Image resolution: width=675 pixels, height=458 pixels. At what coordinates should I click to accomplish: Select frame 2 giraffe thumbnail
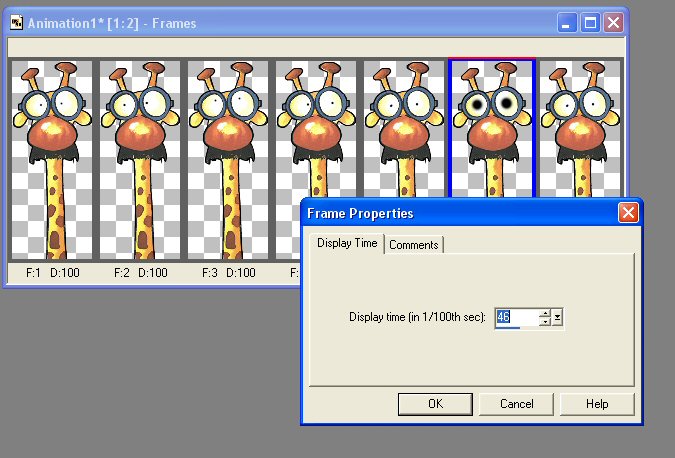pyautogui.click(x=140, y=160)
